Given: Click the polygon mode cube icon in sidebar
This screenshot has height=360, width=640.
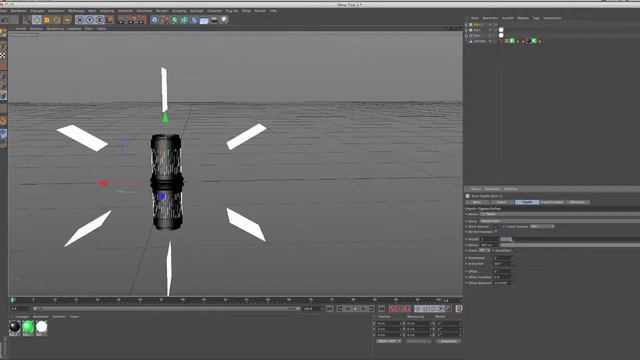Looking at the screenshot, I should click(x=3, y=95).
